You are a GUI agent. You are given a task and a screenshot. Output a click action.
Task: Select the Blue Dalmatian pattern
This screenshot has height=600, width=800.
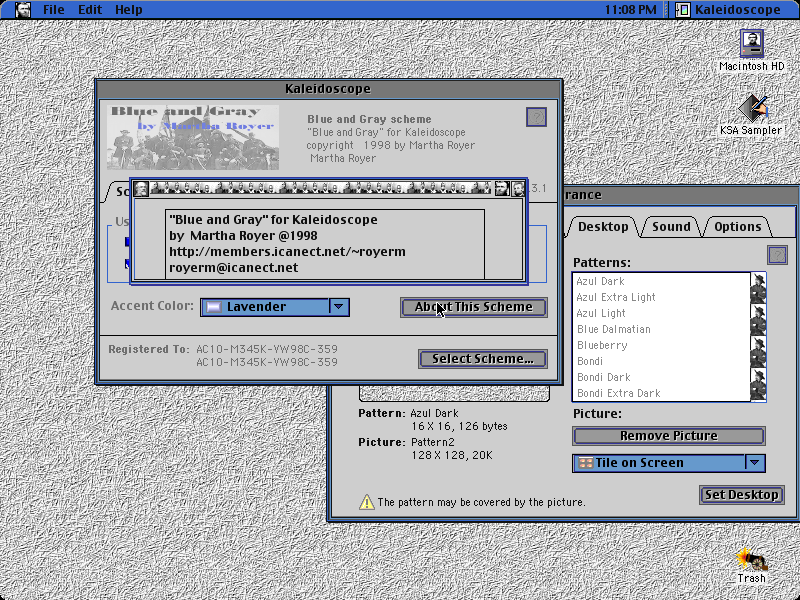[661, 329]
